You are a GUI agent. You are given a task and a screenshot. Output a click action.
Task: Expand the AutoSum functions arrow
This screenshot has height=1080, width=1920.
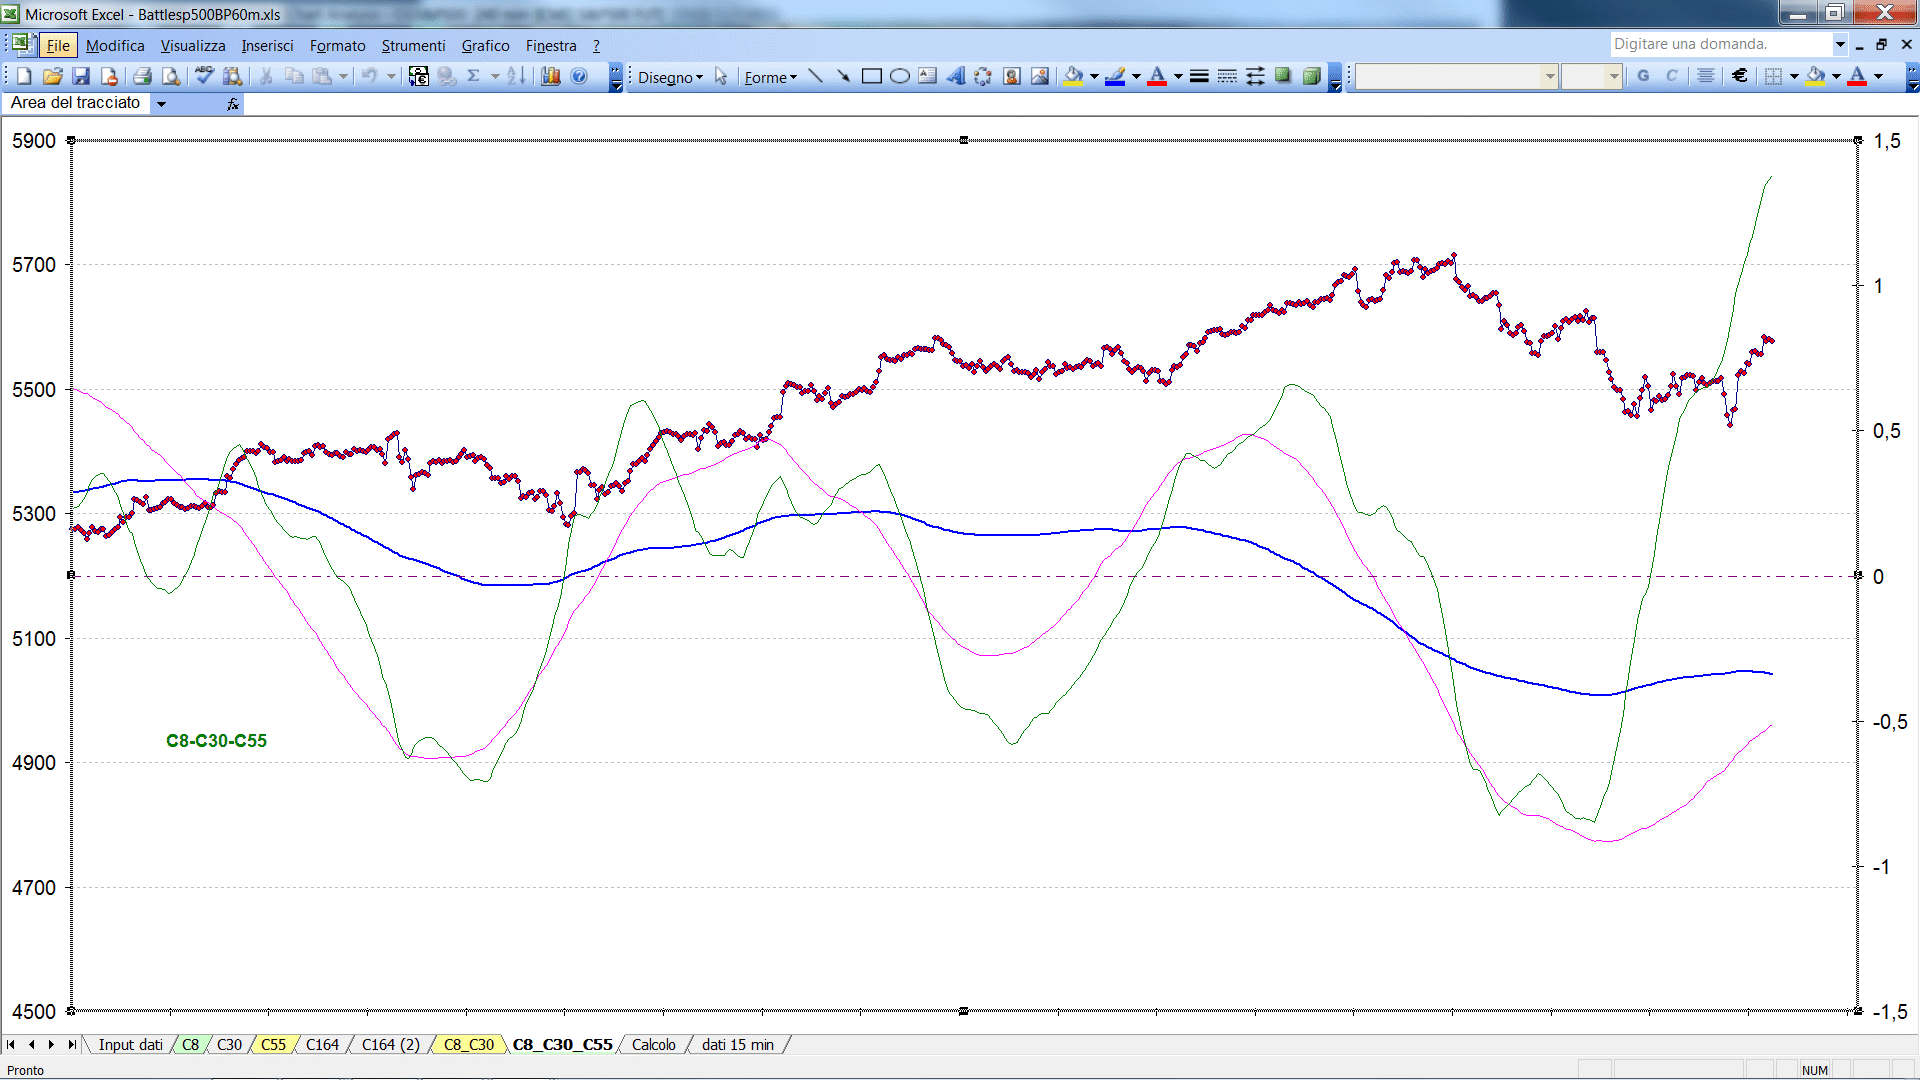point(495,76)
